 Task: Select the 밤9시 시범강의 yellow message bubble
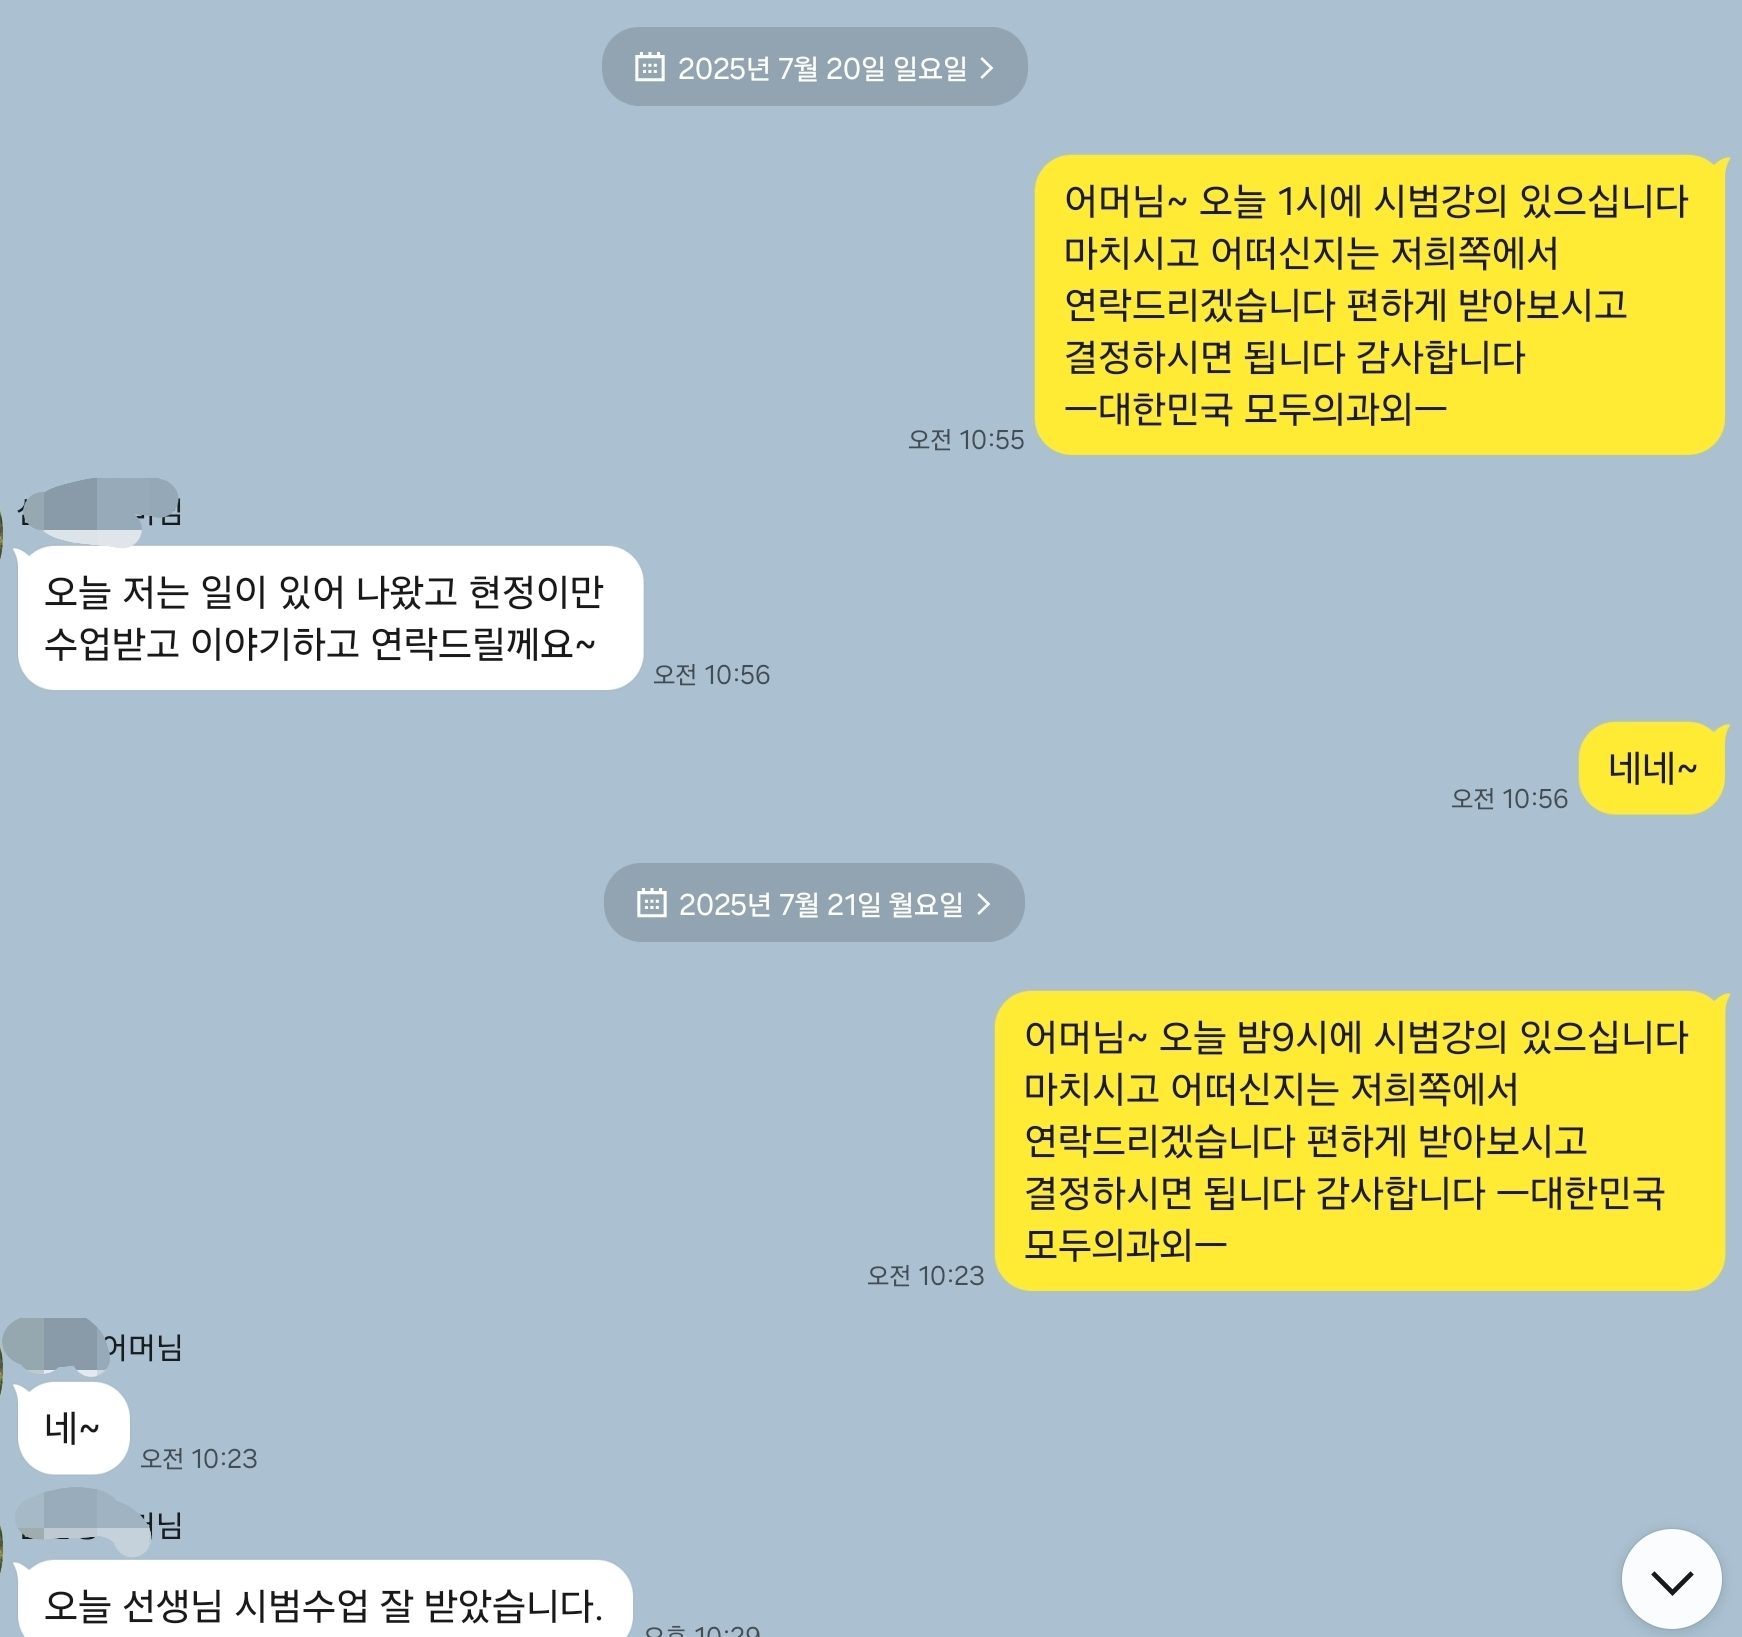[x=1360, y=1141]
